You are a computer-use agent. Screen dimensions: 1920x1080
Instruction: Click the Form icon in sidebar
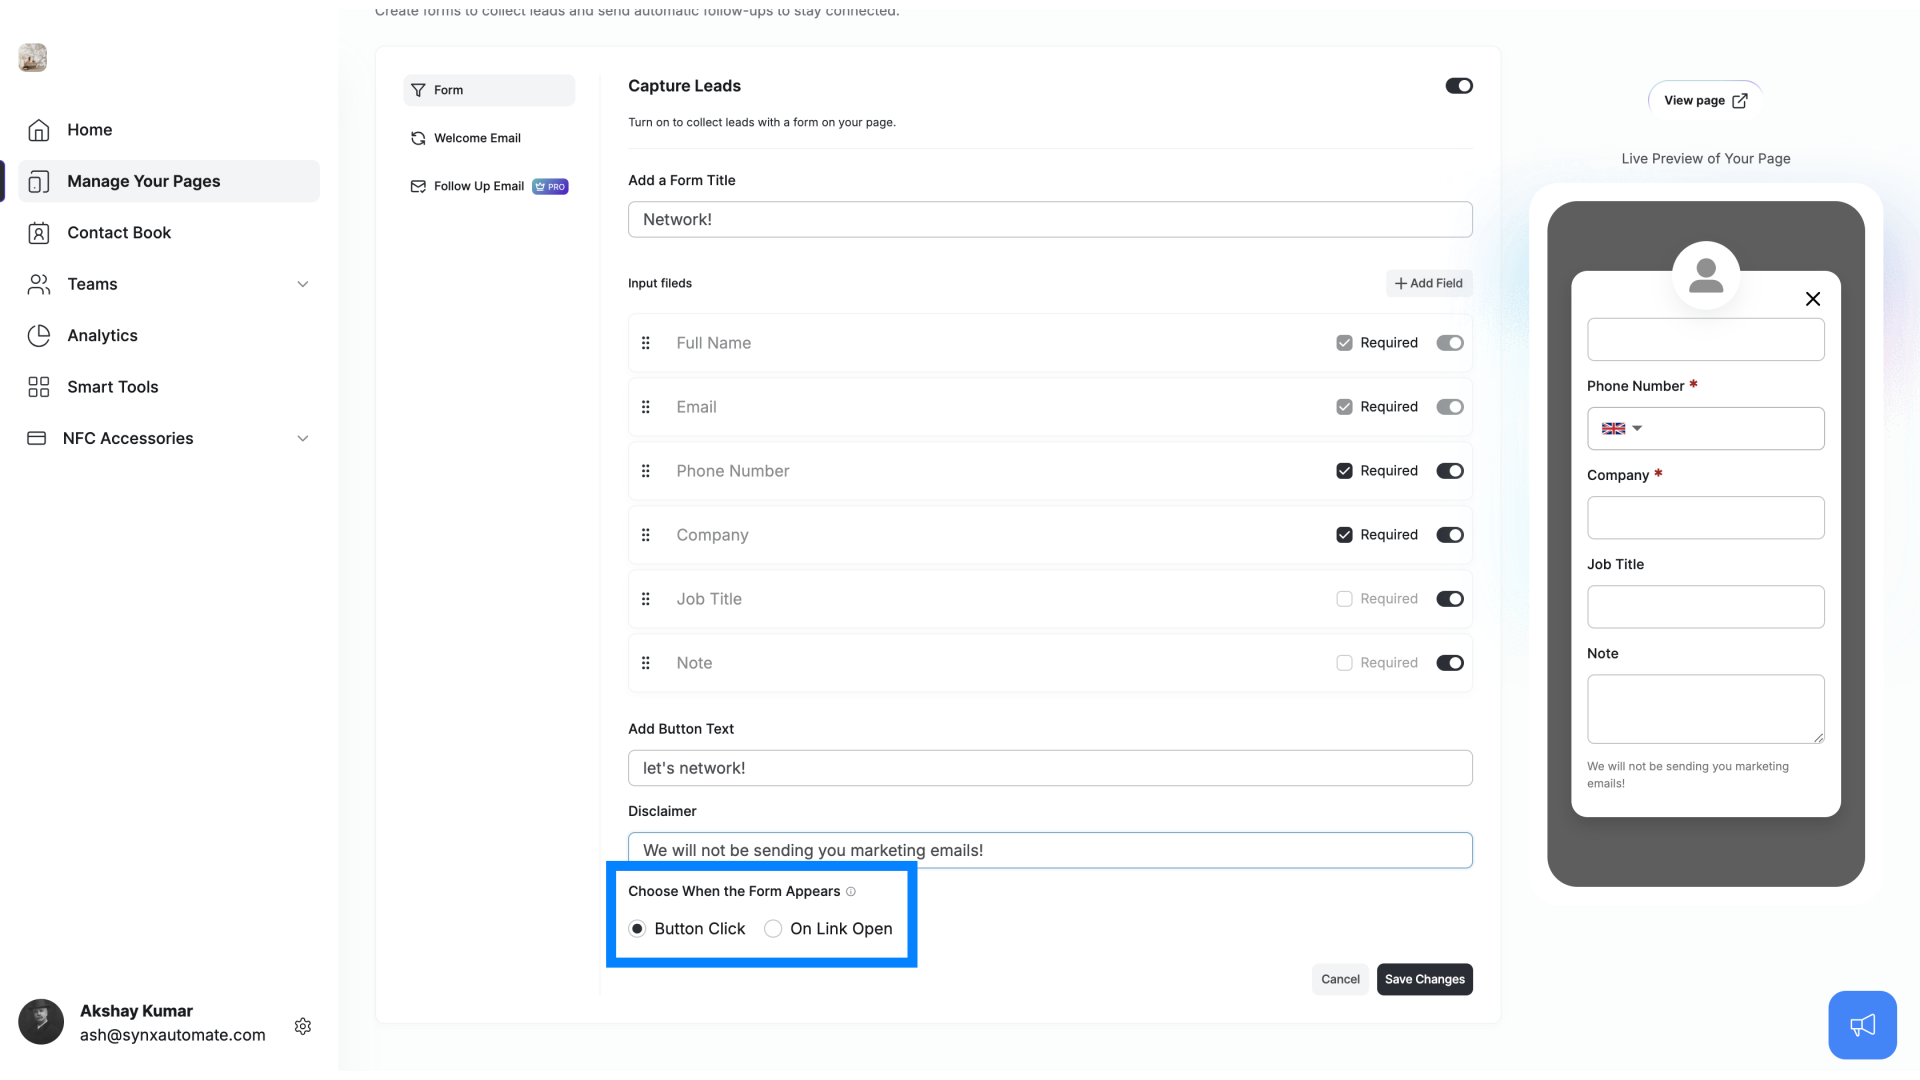pos(418,88)
